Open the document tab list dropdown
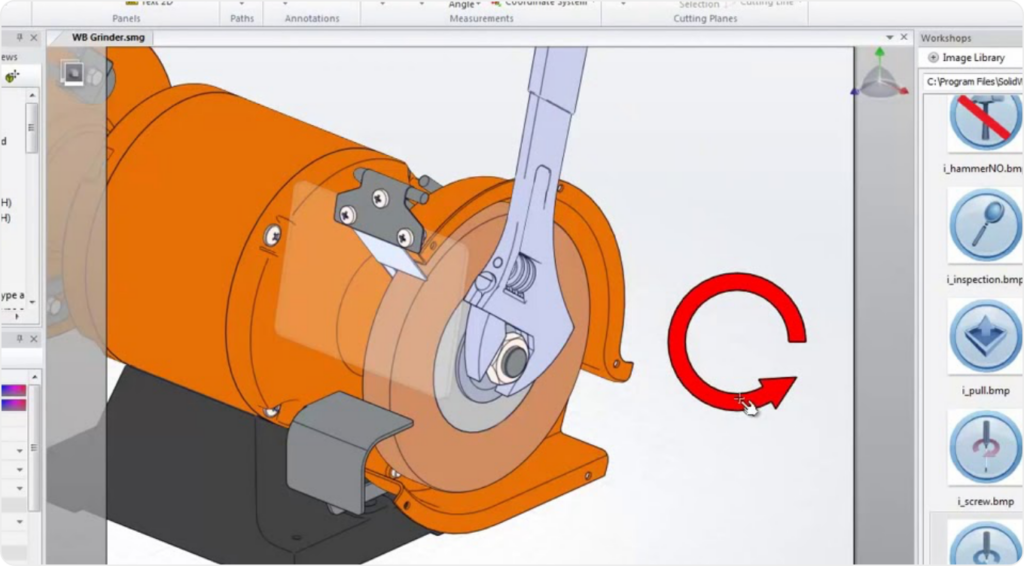 coord(889,37)
